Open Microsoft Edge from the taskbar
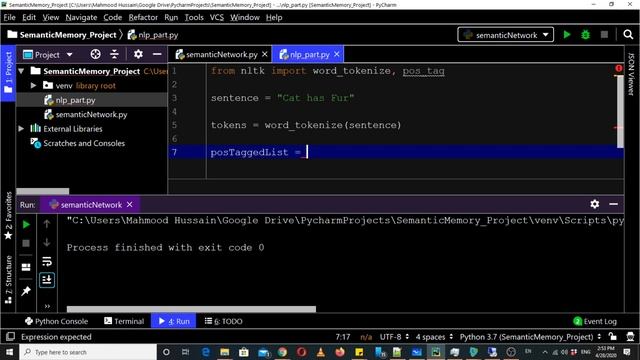Screen dimensions: 640x360 (205, 352)
